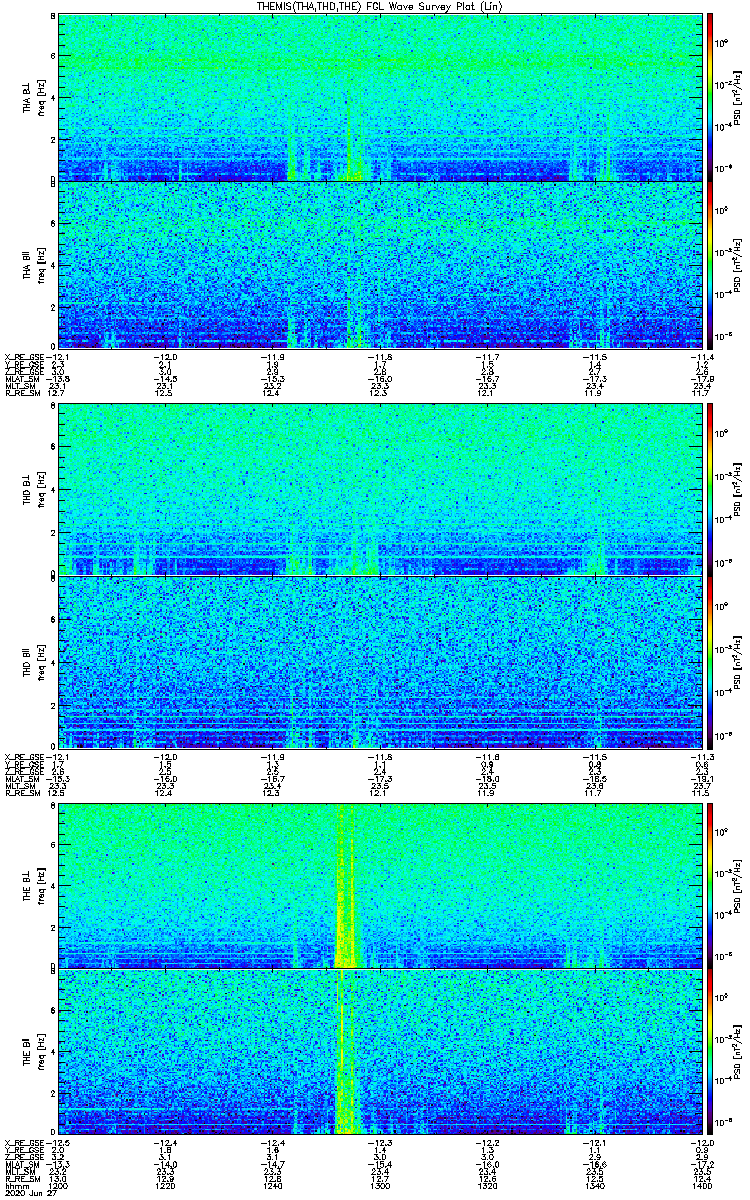Click the PSD [nT²/Hz] label beside THA B⊥
The image size is (750, 1200).
pyautogui.click(x=737, y=98)
